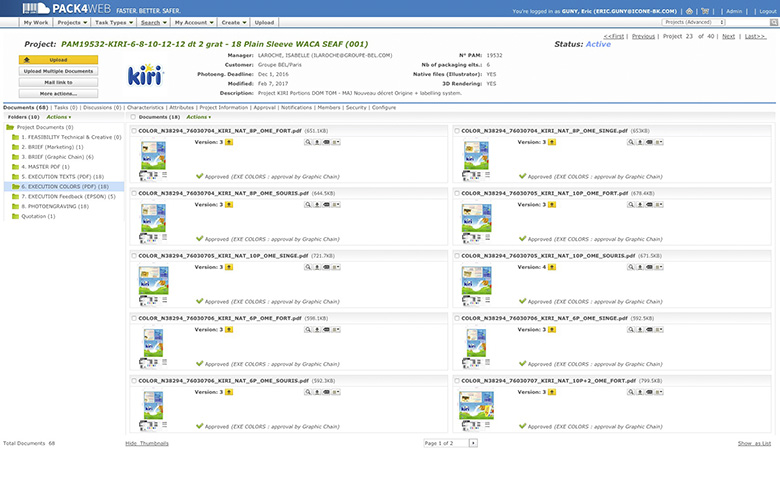Open more actions dropdown for 8P_OME_FORT.pdf
Image resolution: width=780 pixels, height=481 pixels.
tap(336, 142)
